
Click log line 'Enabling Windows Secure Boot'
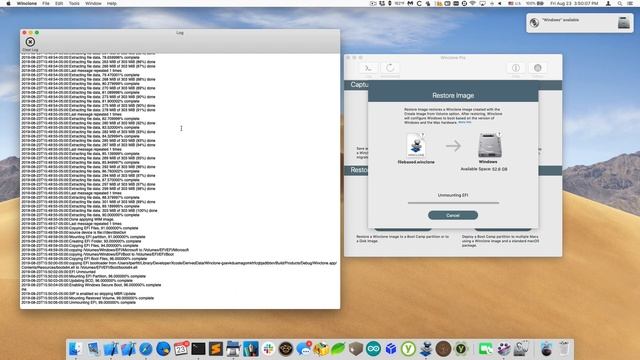tap(91, 285)
